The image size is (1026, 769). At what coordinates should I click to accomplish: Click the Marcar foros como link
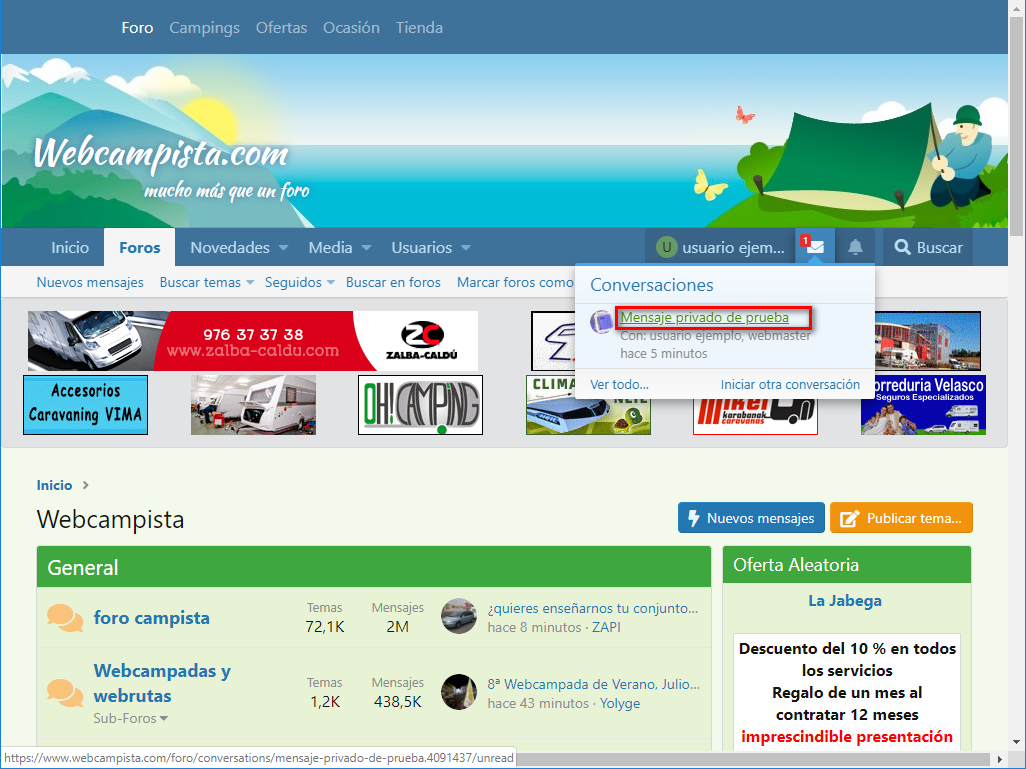515,283
